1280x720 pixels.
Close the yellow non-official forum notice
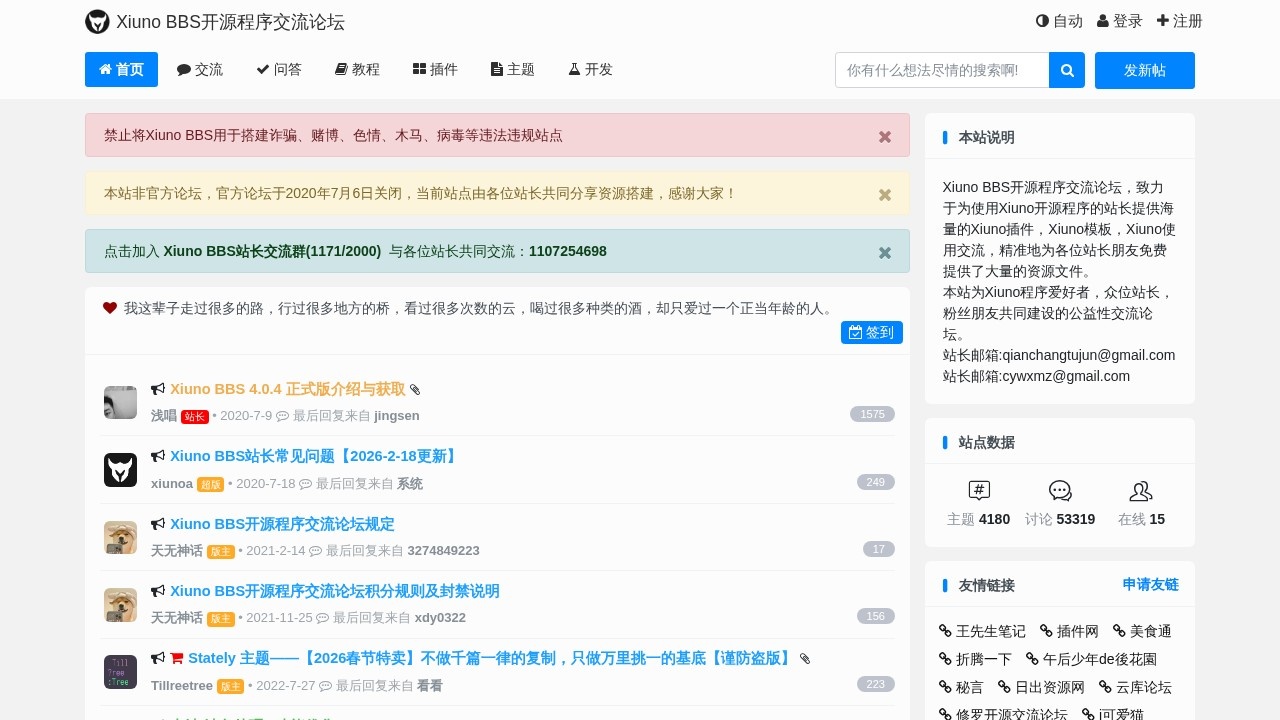click(884, 194)
